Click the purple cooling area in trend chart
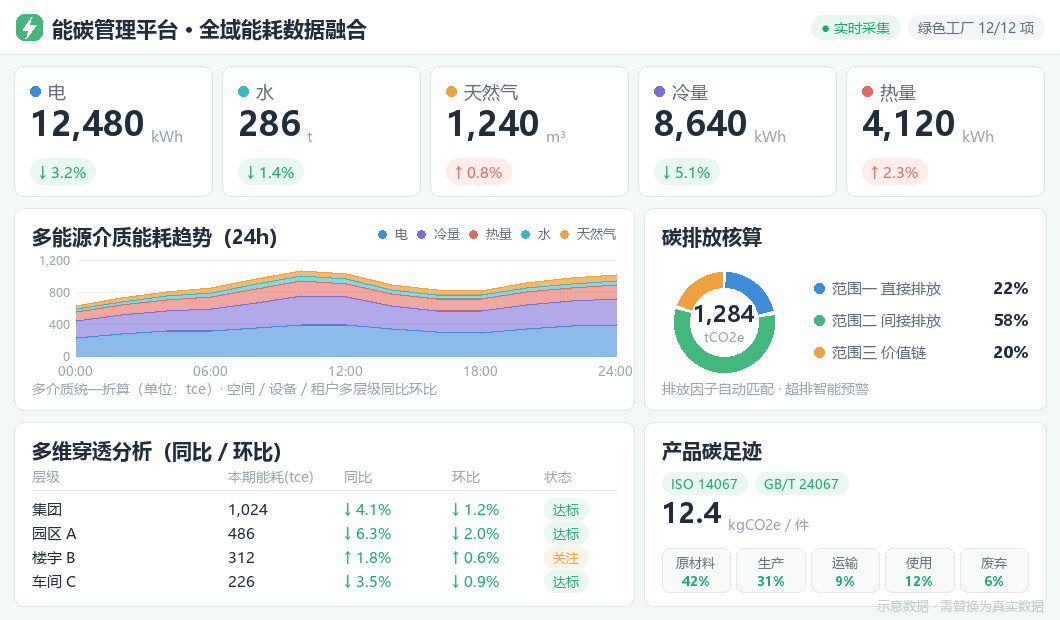Image resolution: width=1060 pixels, height=620 pixels. (x=345, y=311)
